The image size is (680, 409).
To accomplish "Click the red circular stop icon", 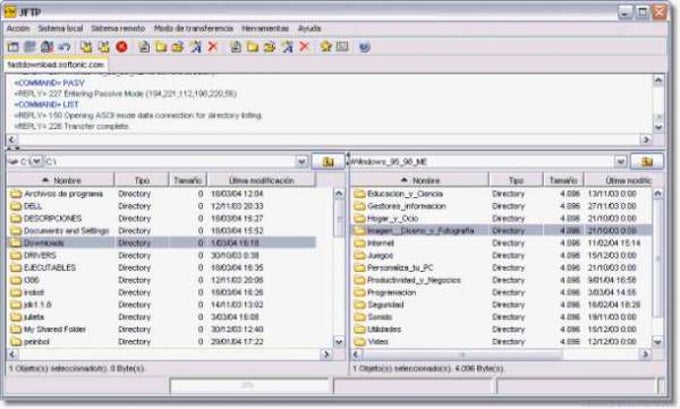I will point(122,46).
